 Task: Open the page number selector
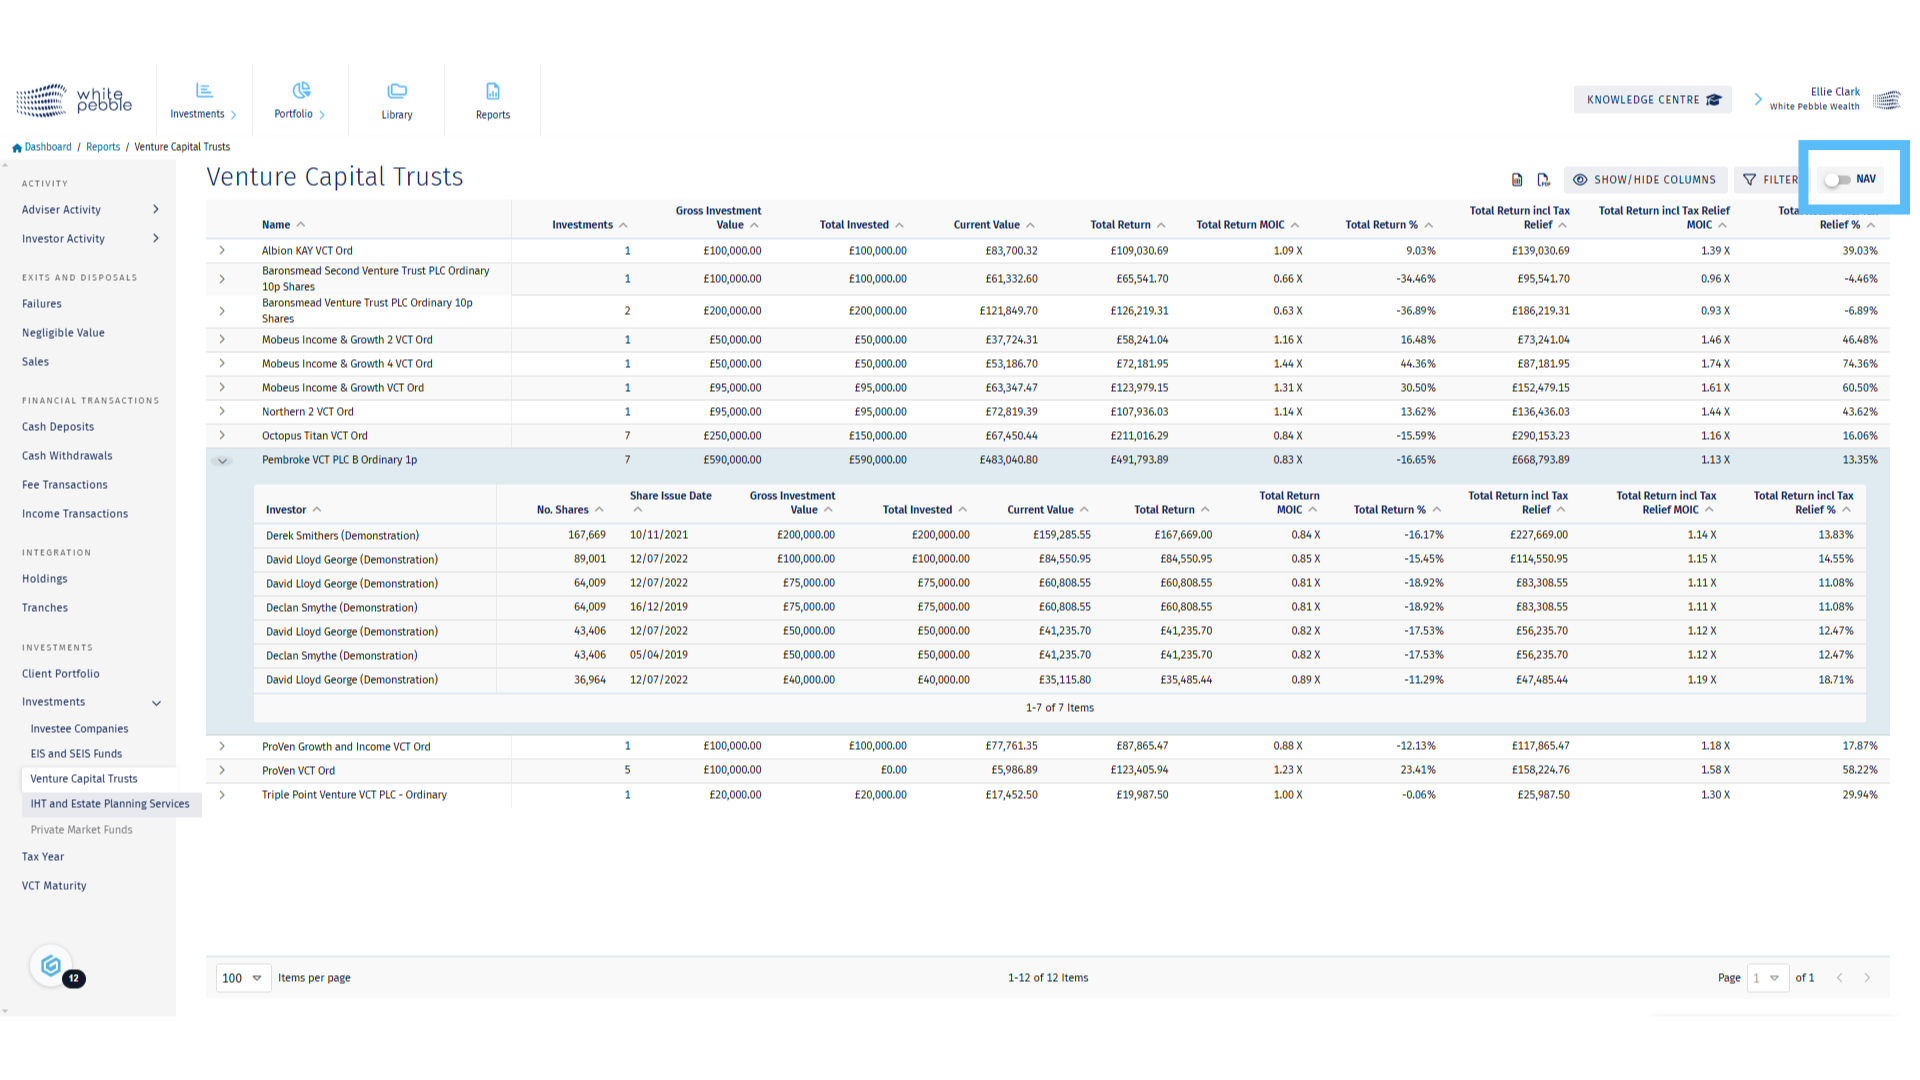(1767, 978)
